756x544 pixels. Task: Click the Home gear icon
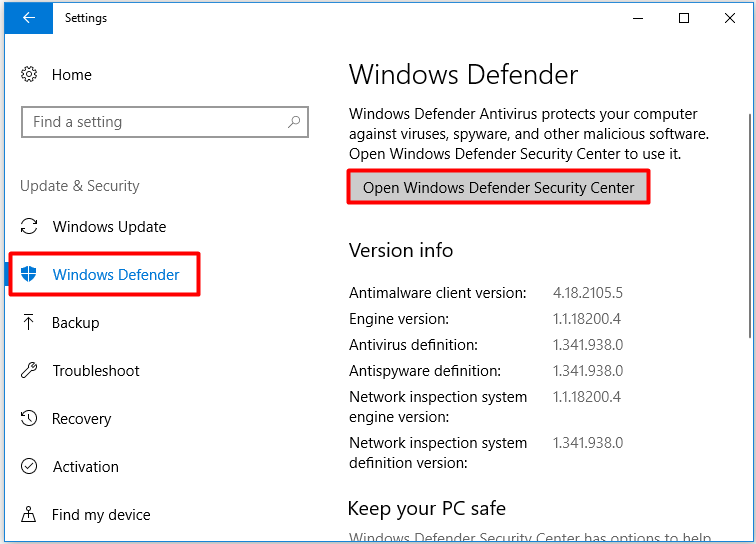click(29, 74)
